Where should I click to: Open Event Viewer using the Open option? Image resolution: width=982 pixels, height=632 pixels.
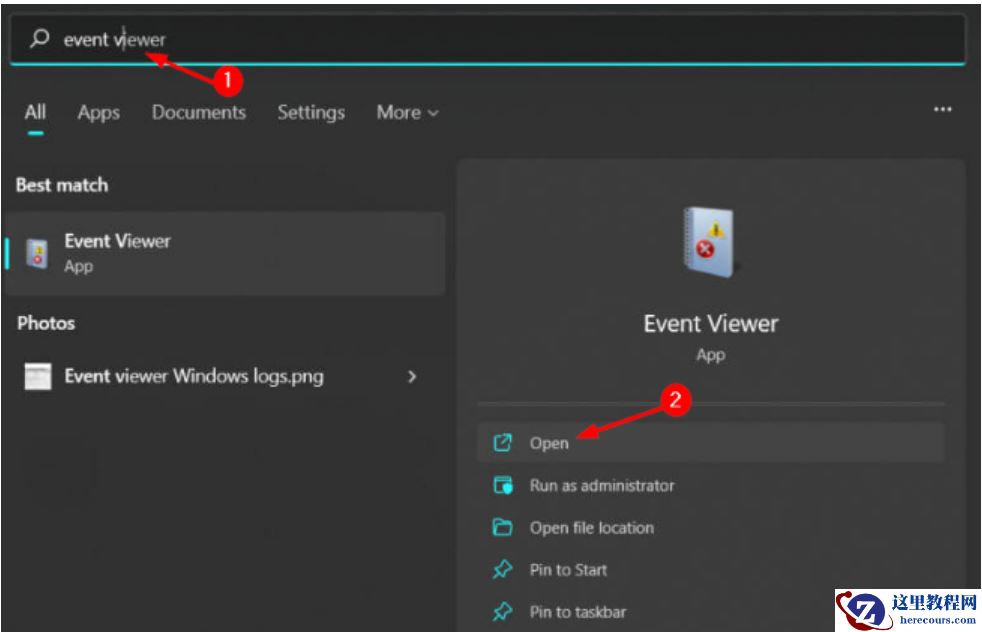click(549, 443)
